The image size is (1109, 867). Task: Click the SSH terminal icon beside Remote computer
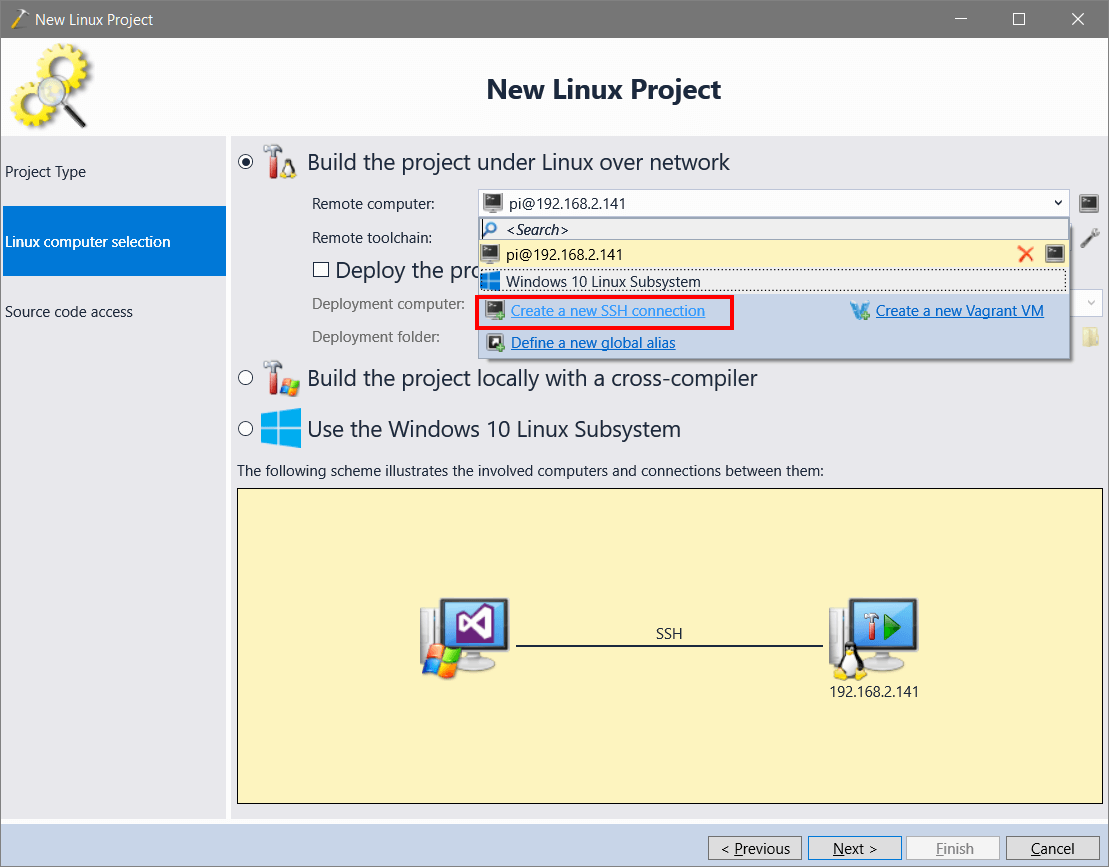coord(1088,204)
